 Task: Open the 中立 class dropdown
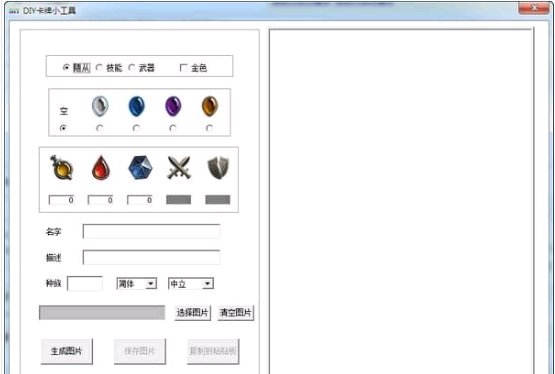[191, 284]
